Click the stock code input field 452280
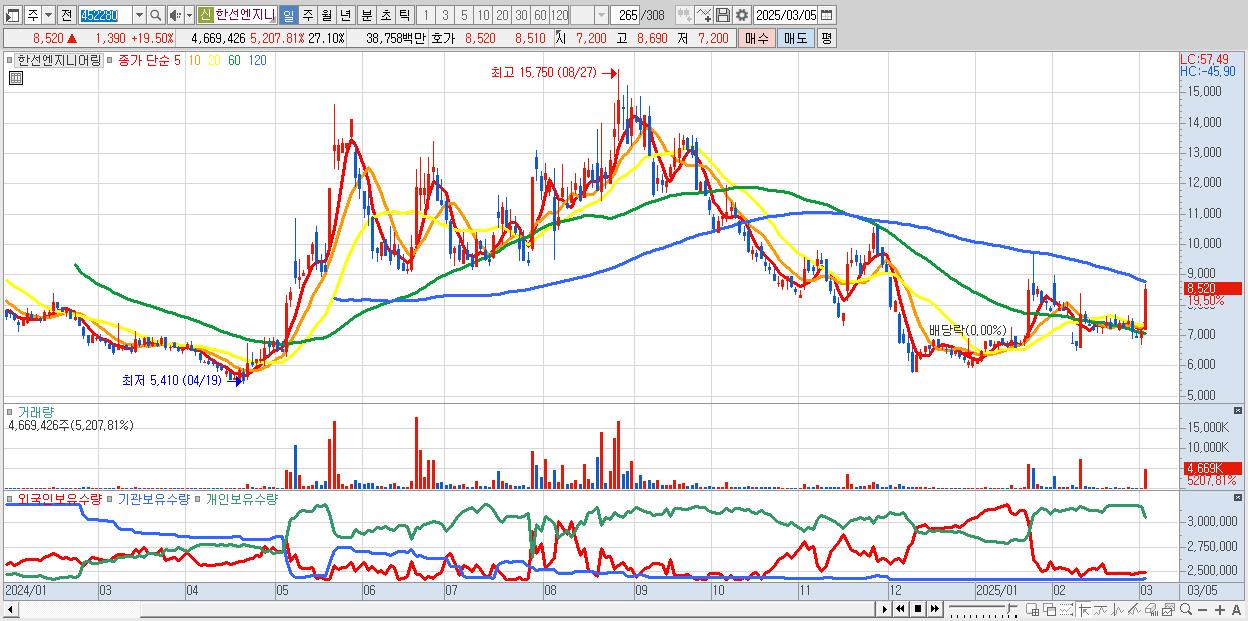Screen dimensions: 1248x621 [105, 15]
